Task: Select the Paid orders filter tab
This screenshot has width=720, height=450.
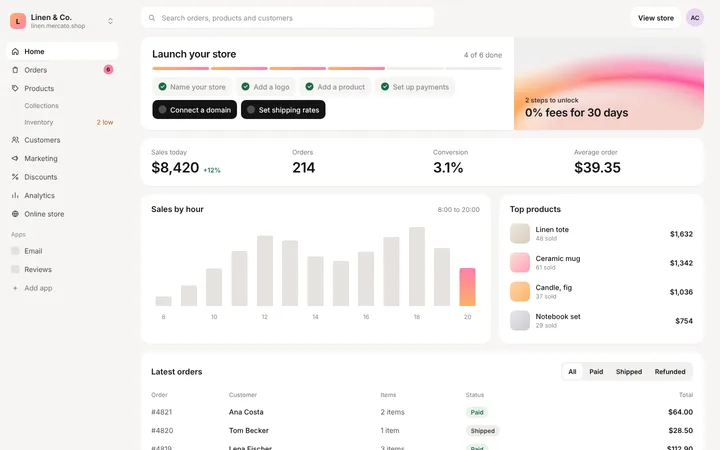Action: (x=596, y=371)
